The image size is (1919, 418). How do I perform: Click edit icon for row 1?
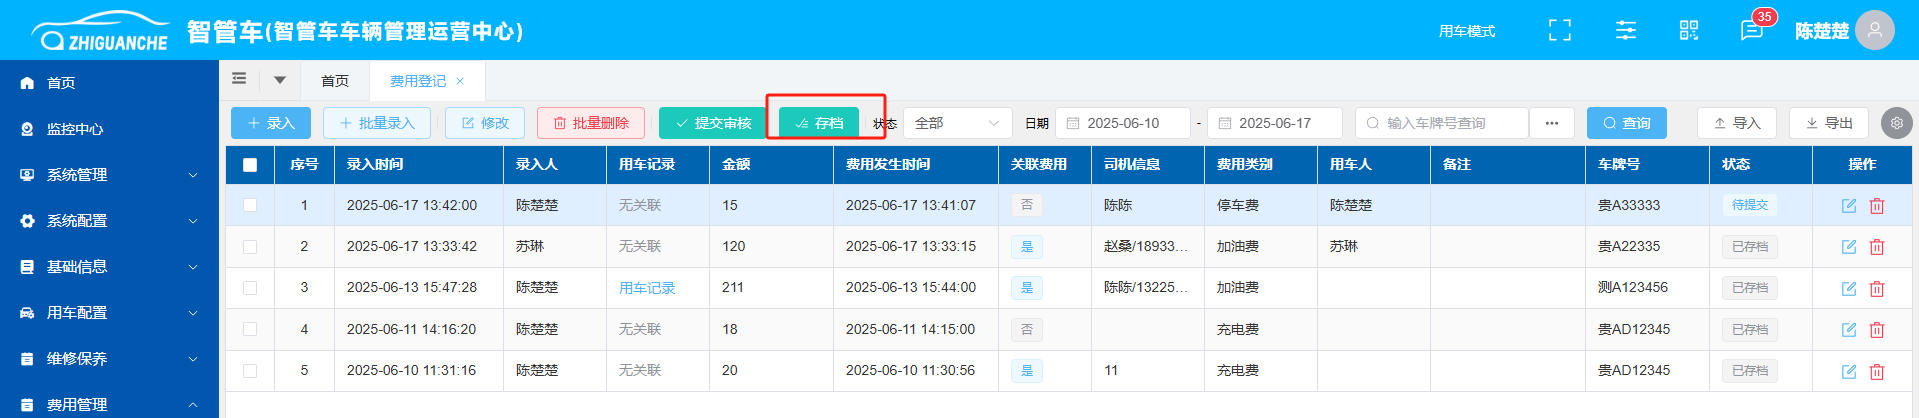pos(1849,206)
